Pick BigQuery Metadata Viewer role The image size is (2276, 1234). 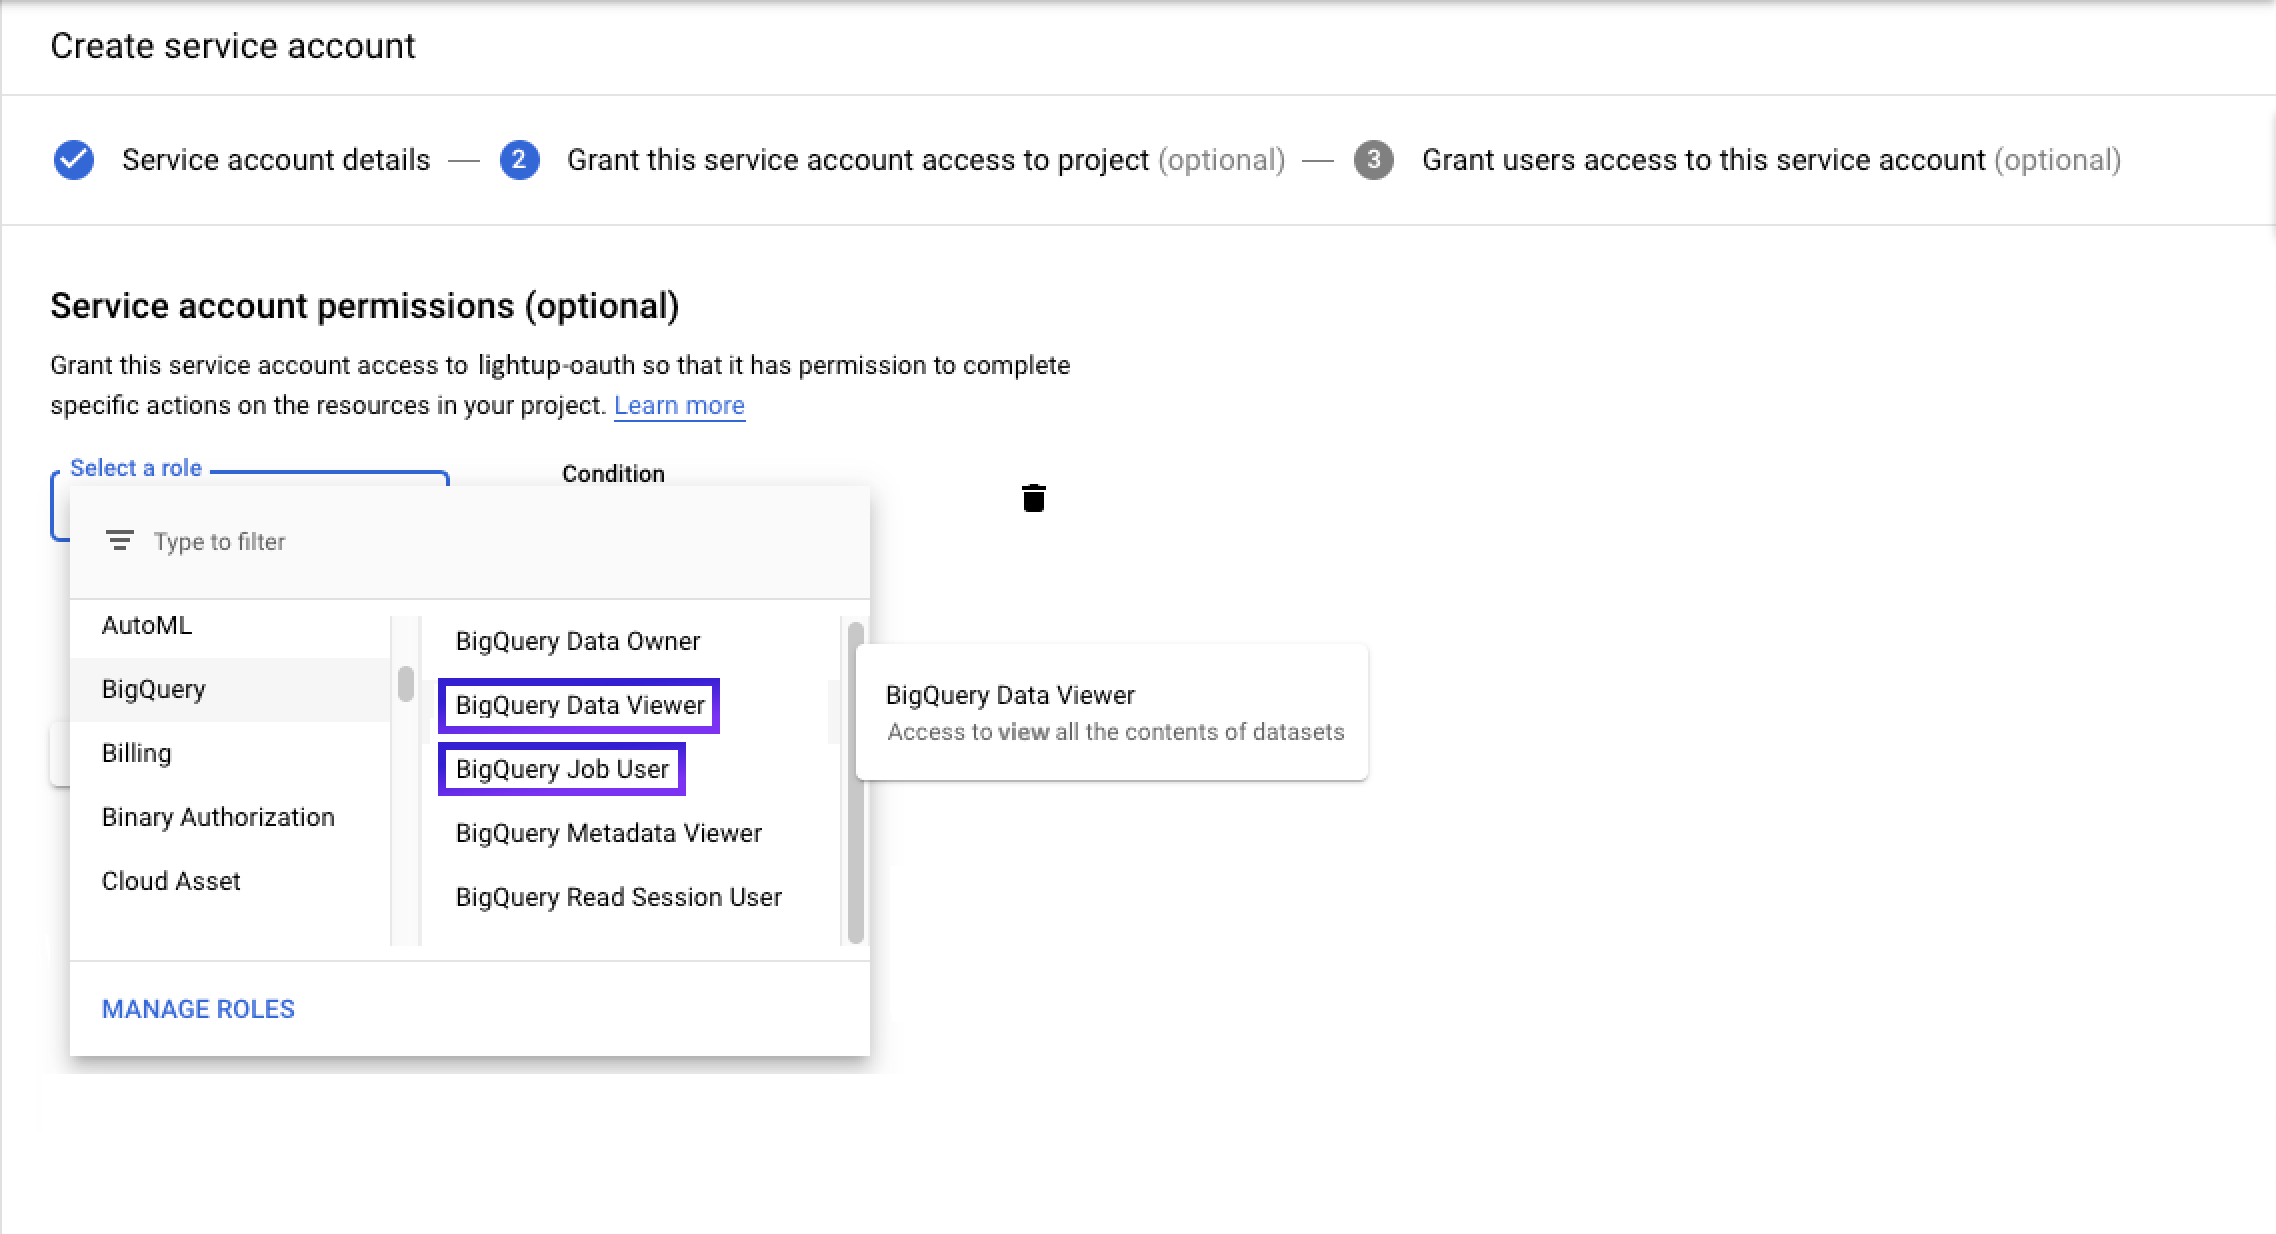pos(608,833)
